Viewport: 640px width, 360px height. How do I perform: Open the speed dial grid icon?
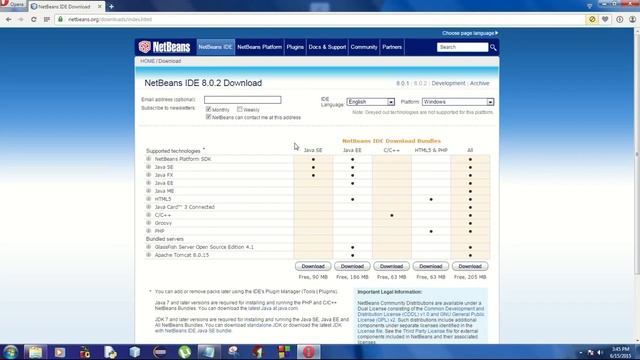(47, 19)
